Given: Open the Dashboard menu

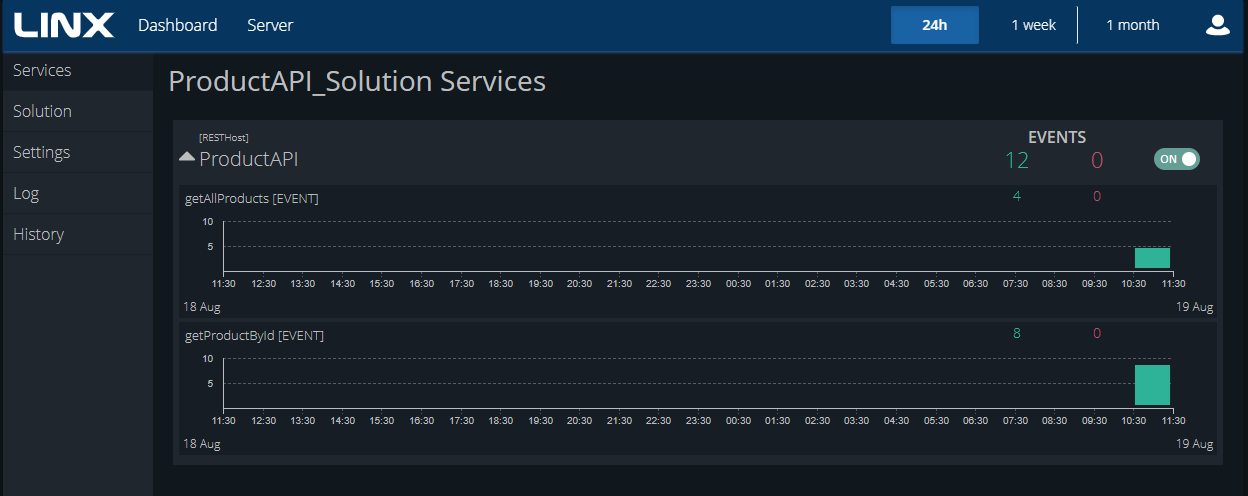Looking at the screenshot, I should click(178, 25).
